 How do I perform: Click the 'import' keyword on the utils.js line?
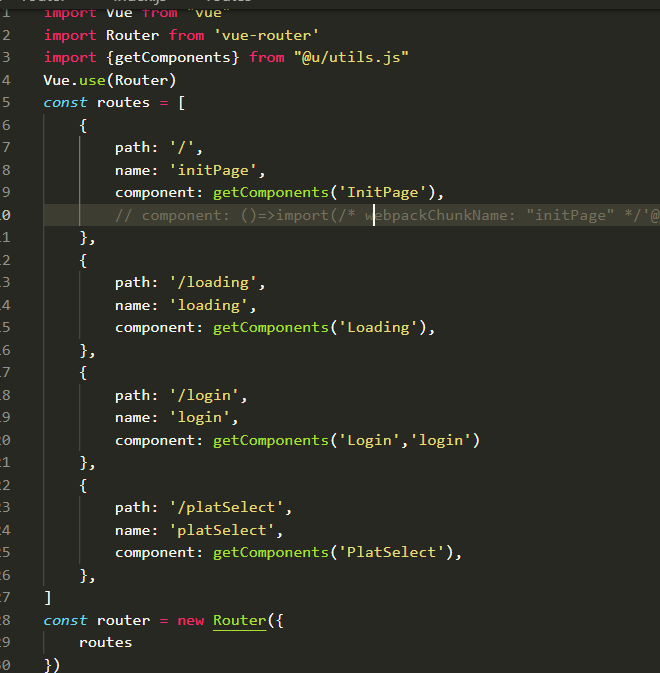(70, 58)
